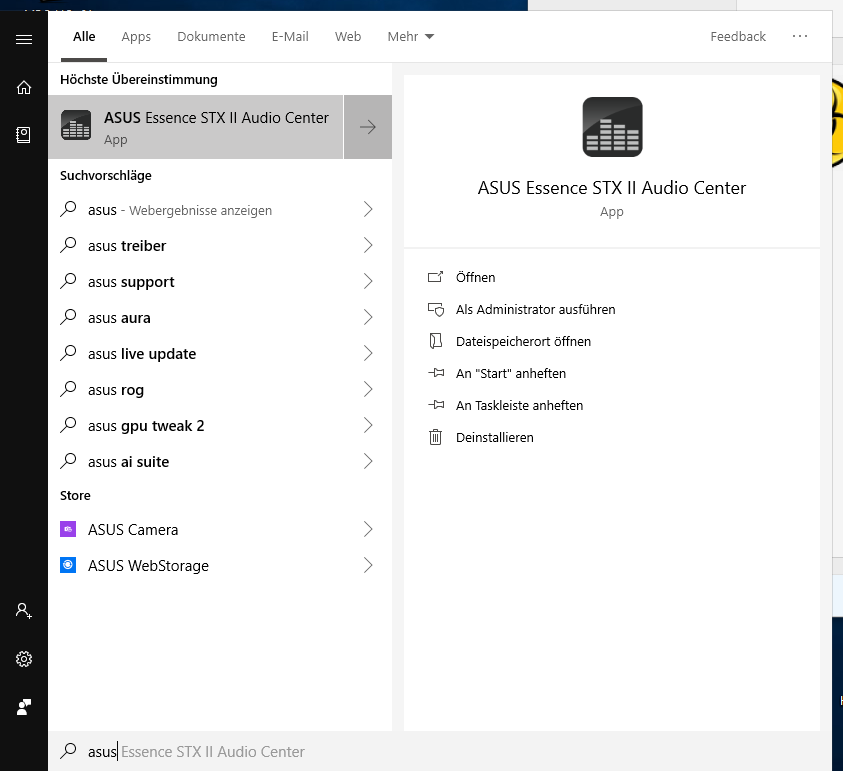
Task: Select 'Als Administrator ausführen'
Action: (x=535, y=309)
